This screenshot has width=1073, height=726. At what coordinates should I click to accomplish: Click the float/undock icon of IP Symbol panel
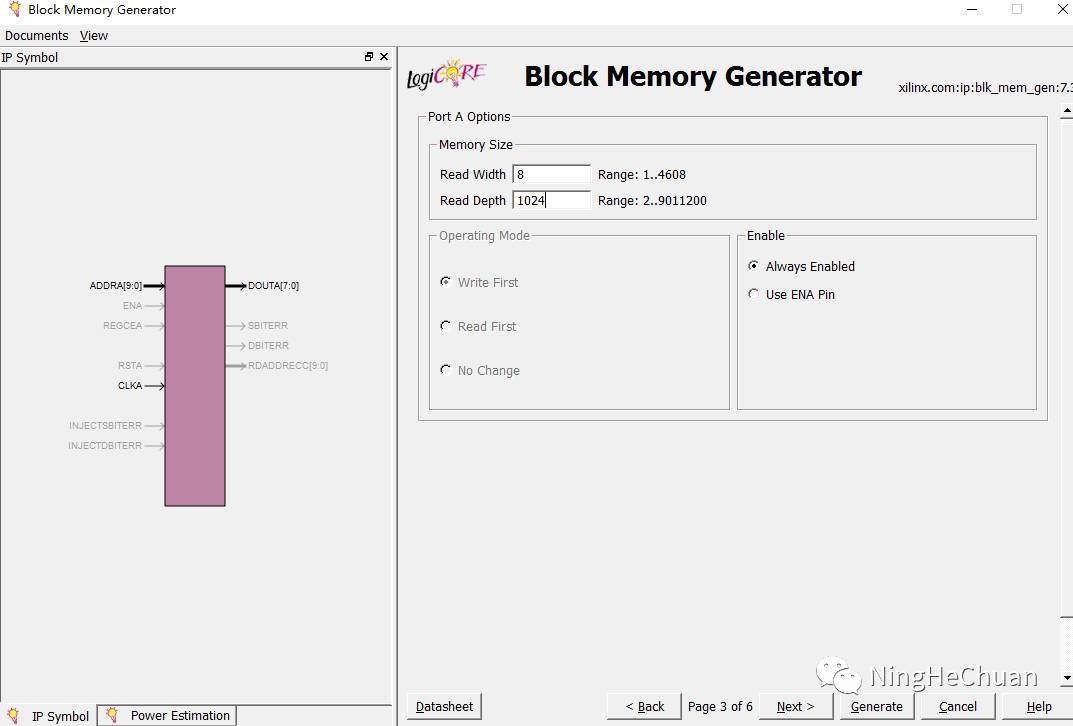pos(369,57)
